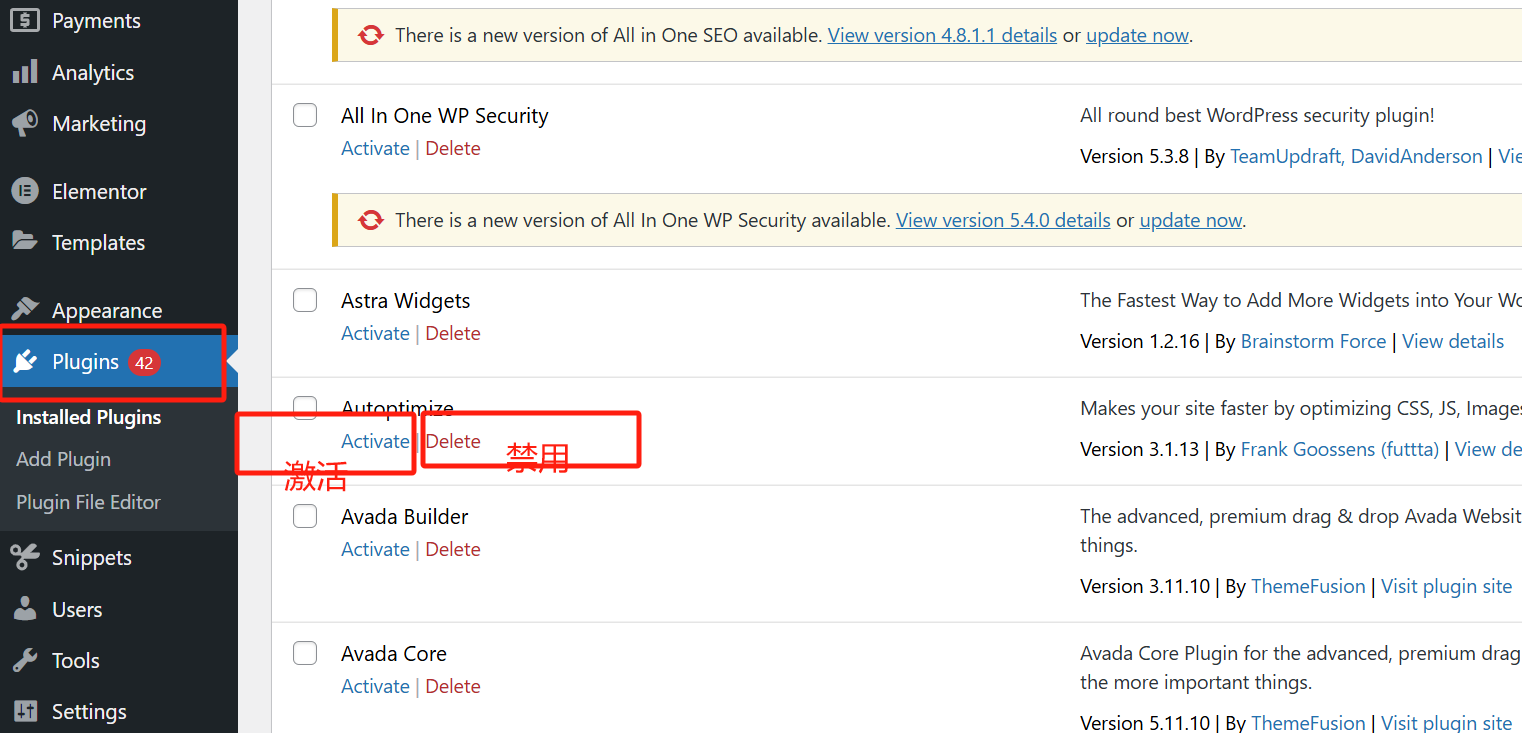Click the Elementor logo icon
Viewport: 1522px width, 733px height.
[25, 191]
